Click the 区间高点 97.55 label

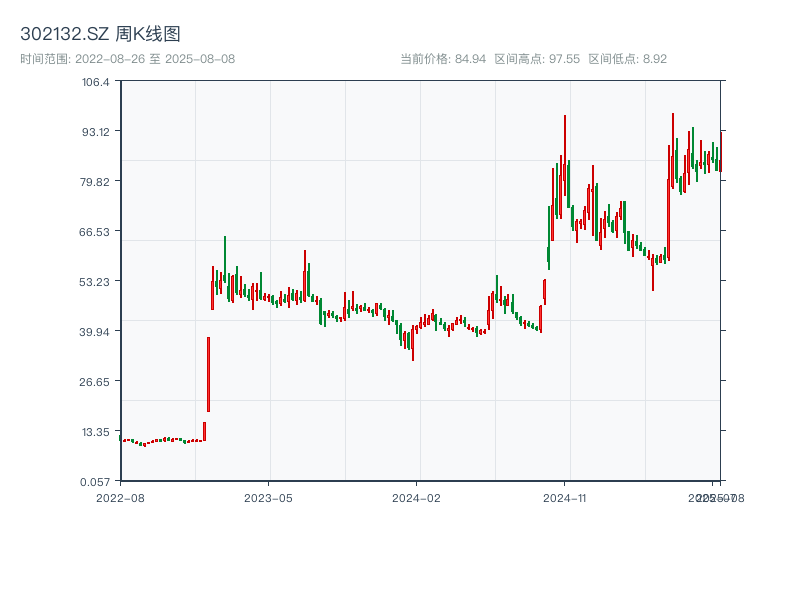(537, 59)
